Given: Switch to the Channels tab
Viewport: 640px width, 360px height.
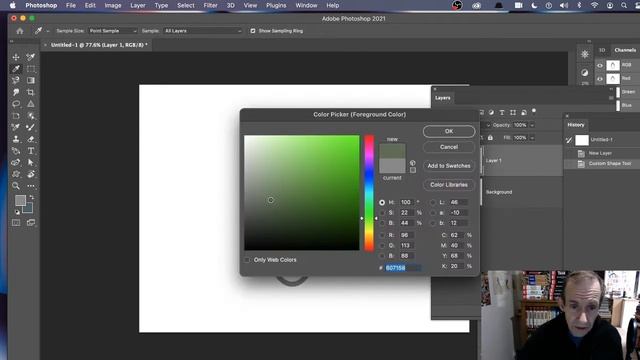Looking at the screenshot, I should coord(625,50).
